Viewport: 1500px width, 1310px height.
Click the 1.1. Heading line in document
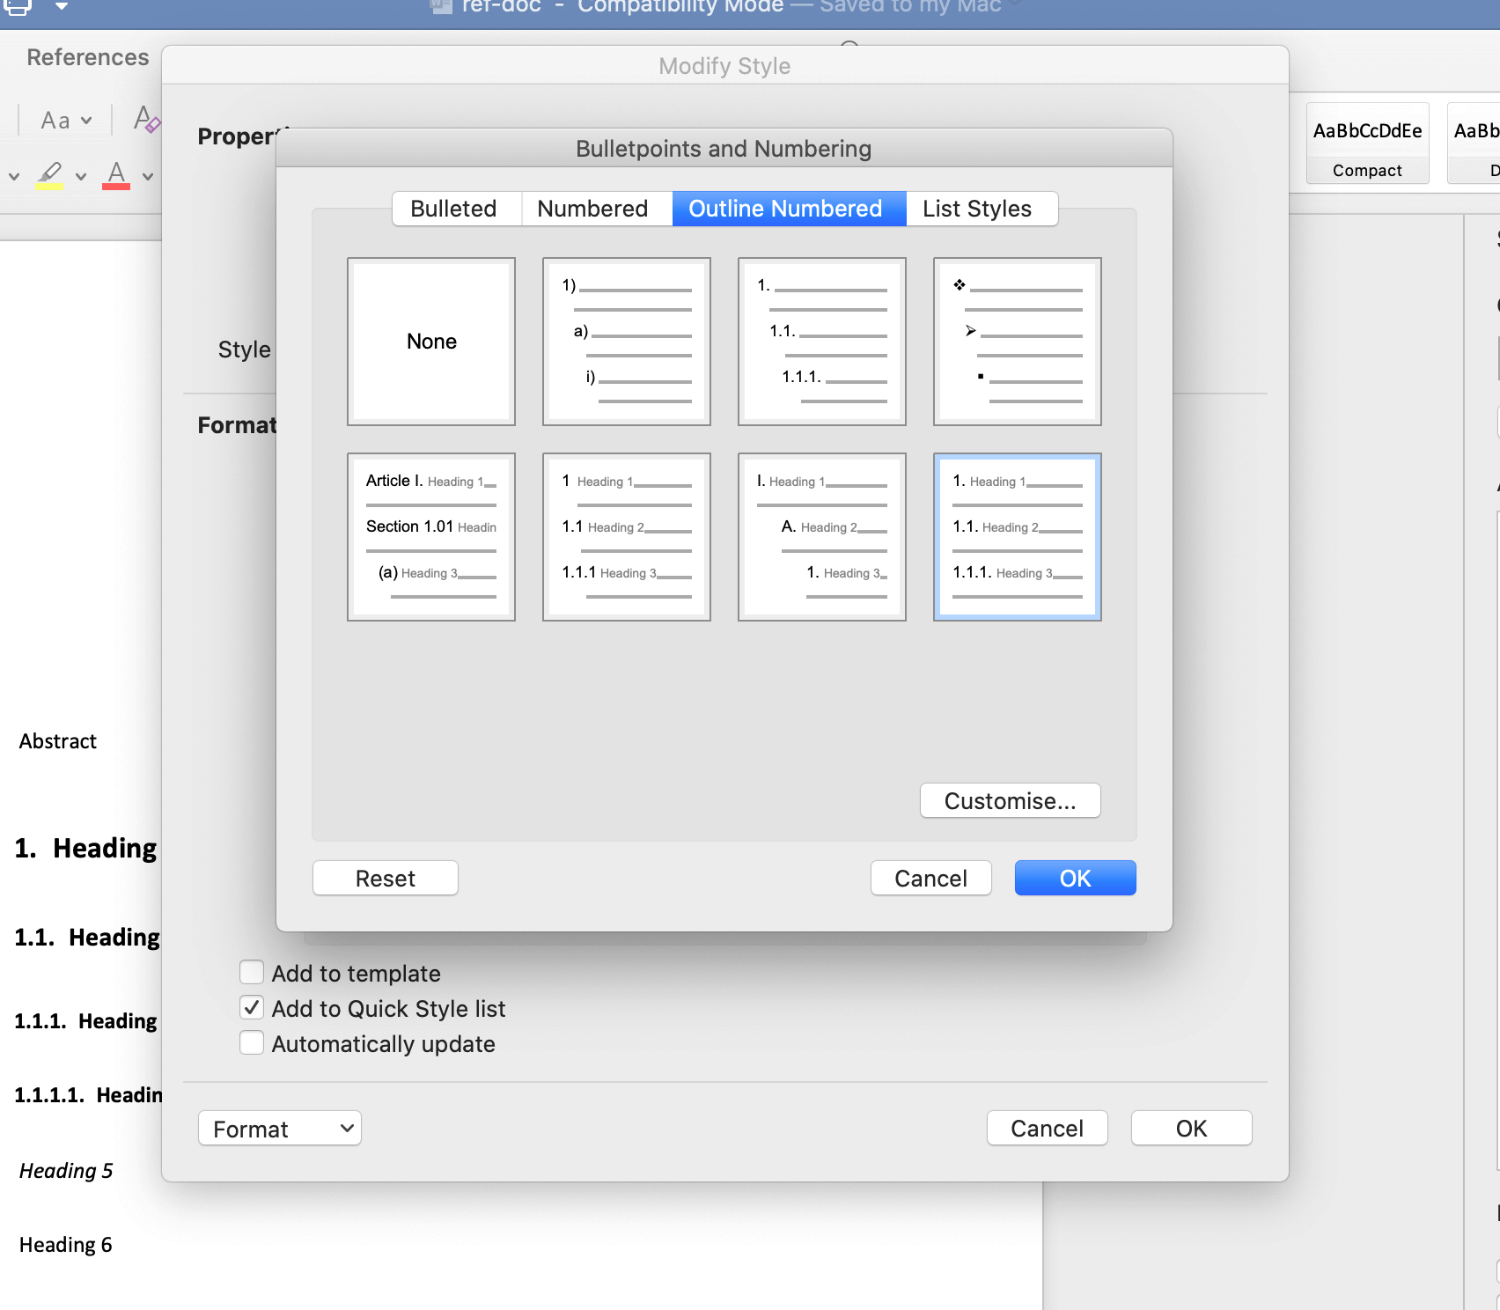point(87,937)
